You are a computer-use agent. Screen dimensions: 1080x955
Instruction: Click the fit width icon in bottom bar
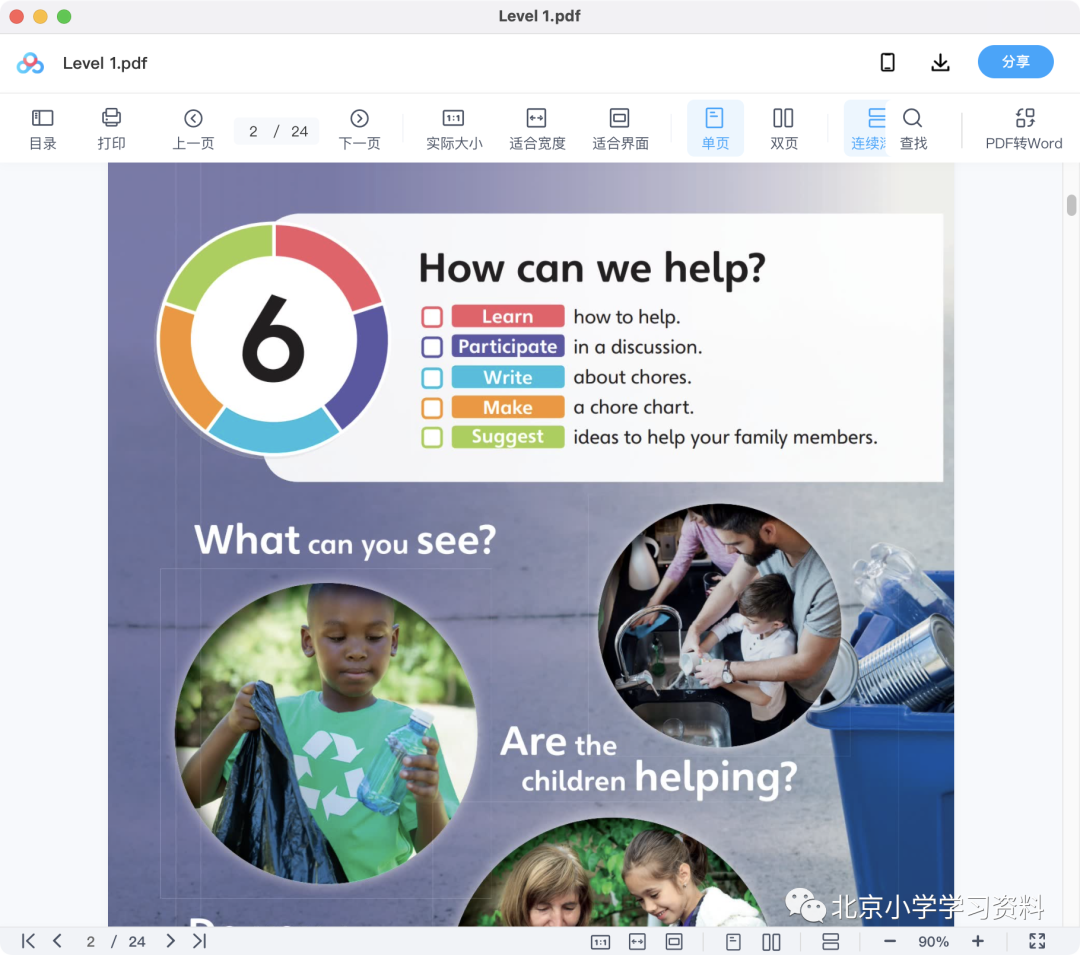(x=637, y=942)
